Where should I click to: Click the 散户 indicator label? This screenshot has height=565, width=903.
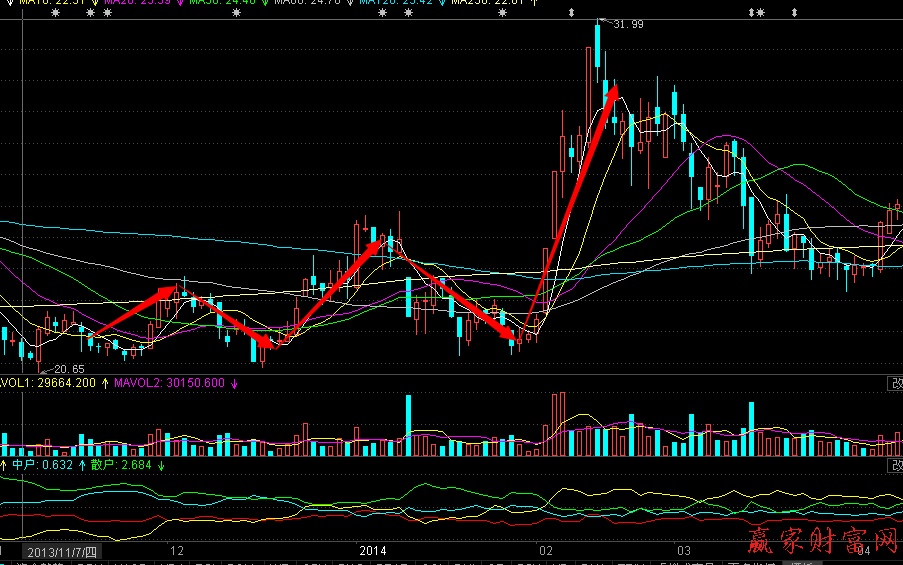(x=103, y=464)
